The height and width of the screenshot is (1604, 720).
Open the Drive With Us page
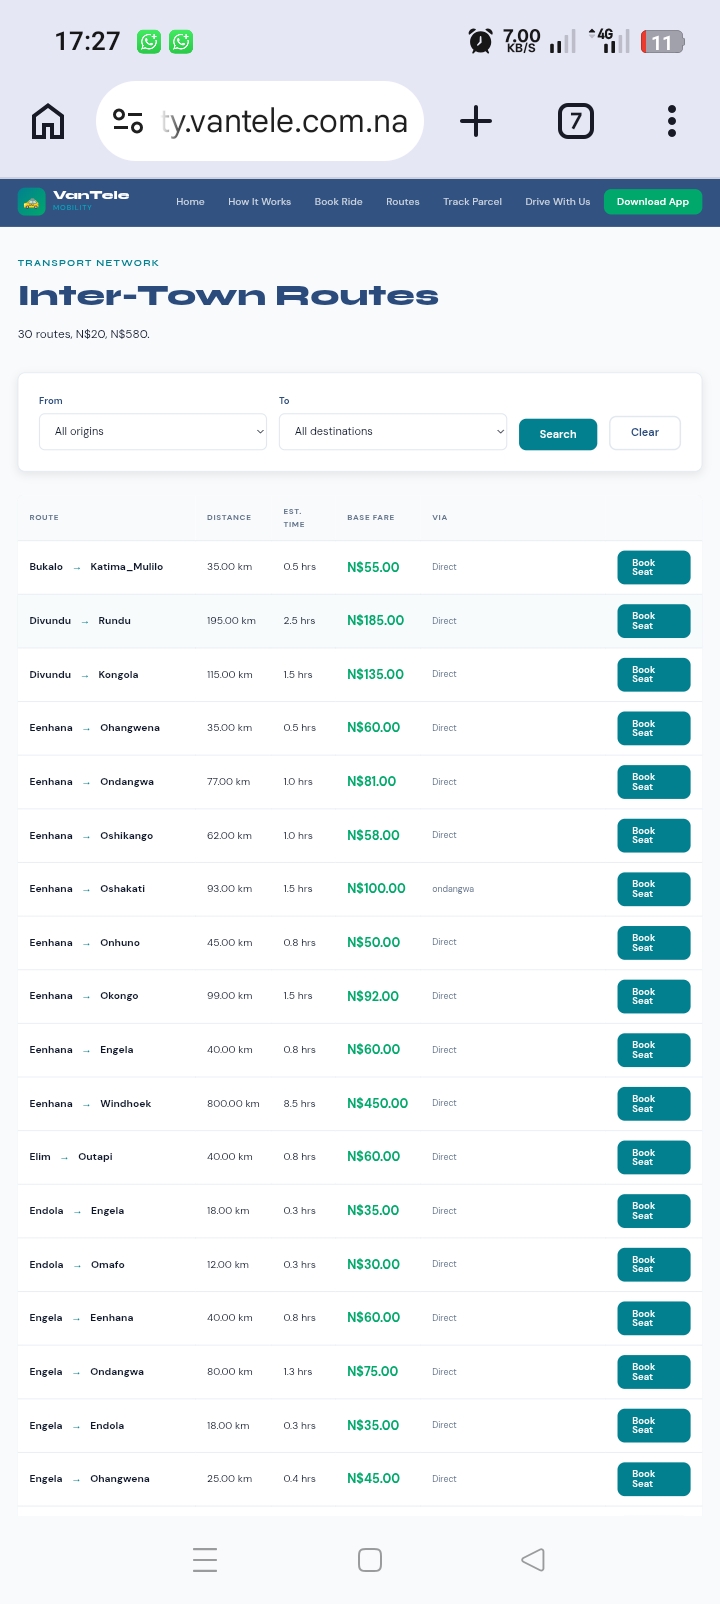tap(557, 202)
